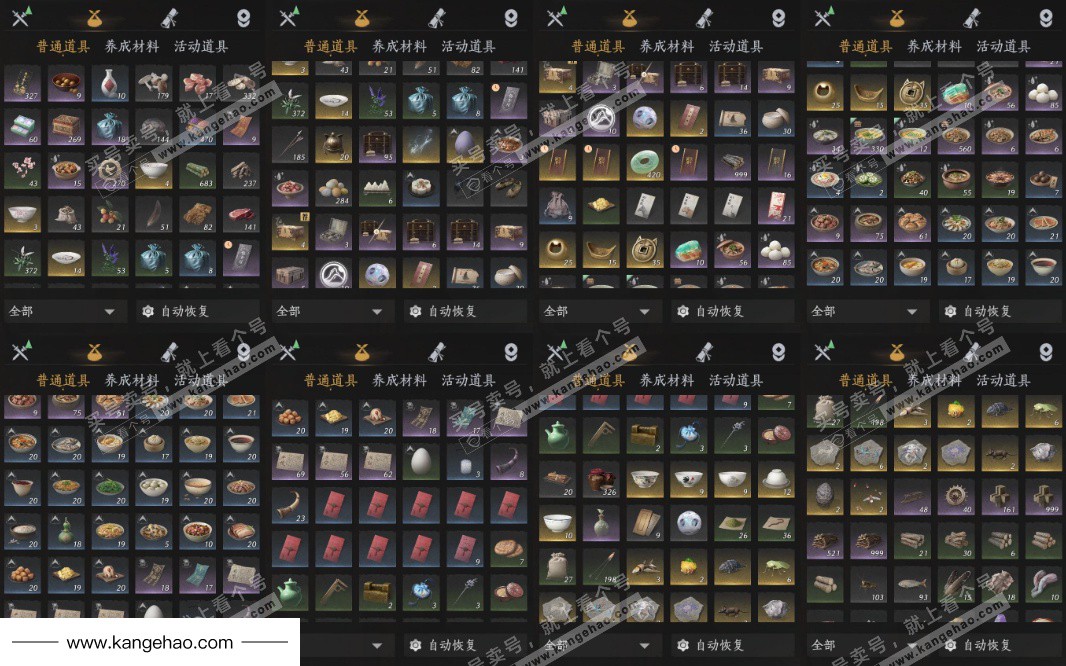Select the green bamboo stack of 683
This screenshot has height=666, width=1066.
pos(197,171)
